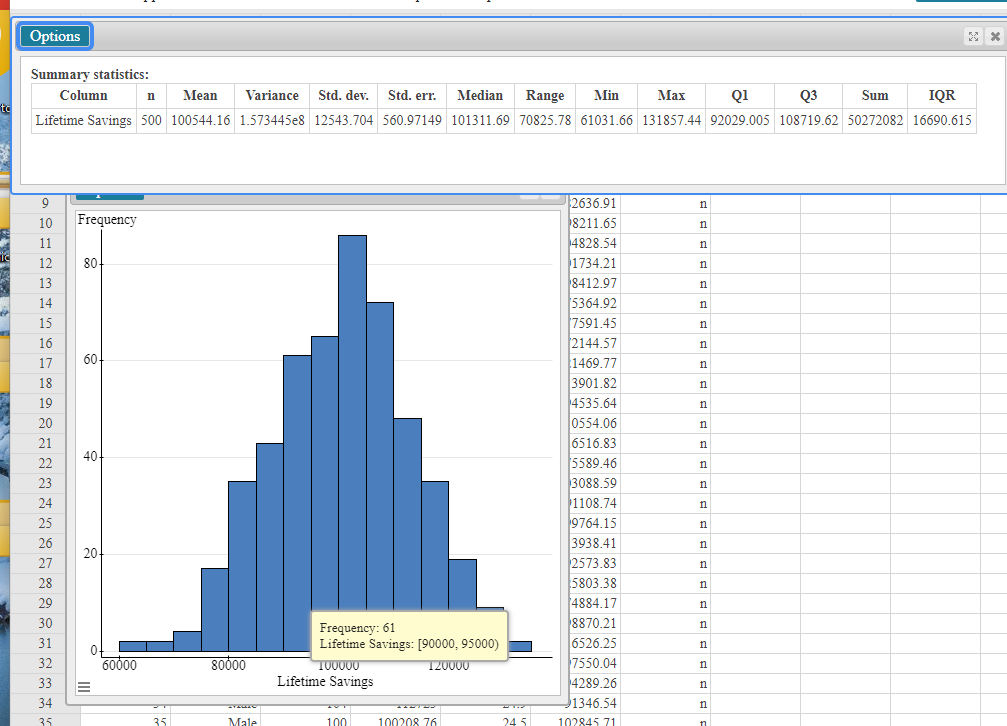Select the Range header cell
The height and width of the screenshot is (726, 1007).
(x=545, y=95)
